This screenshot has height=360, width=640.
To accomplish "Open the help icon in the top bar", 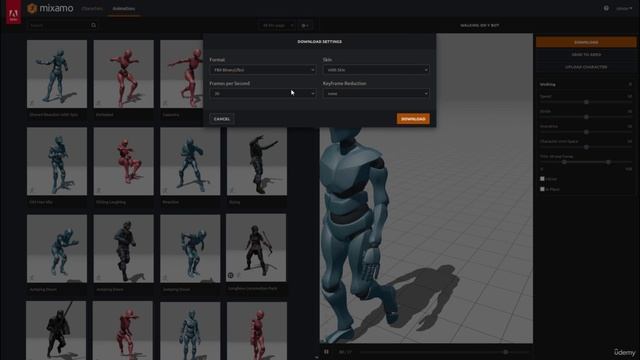I will pyautogui.click(x=606, y=8).
